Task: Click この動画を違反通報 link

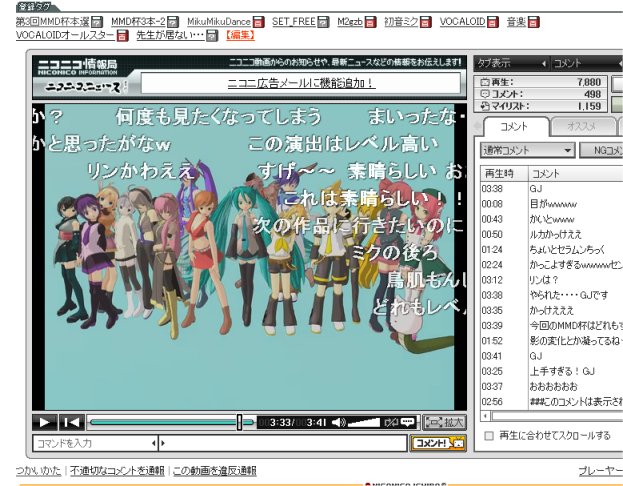Action: click(x=215, y=471)
